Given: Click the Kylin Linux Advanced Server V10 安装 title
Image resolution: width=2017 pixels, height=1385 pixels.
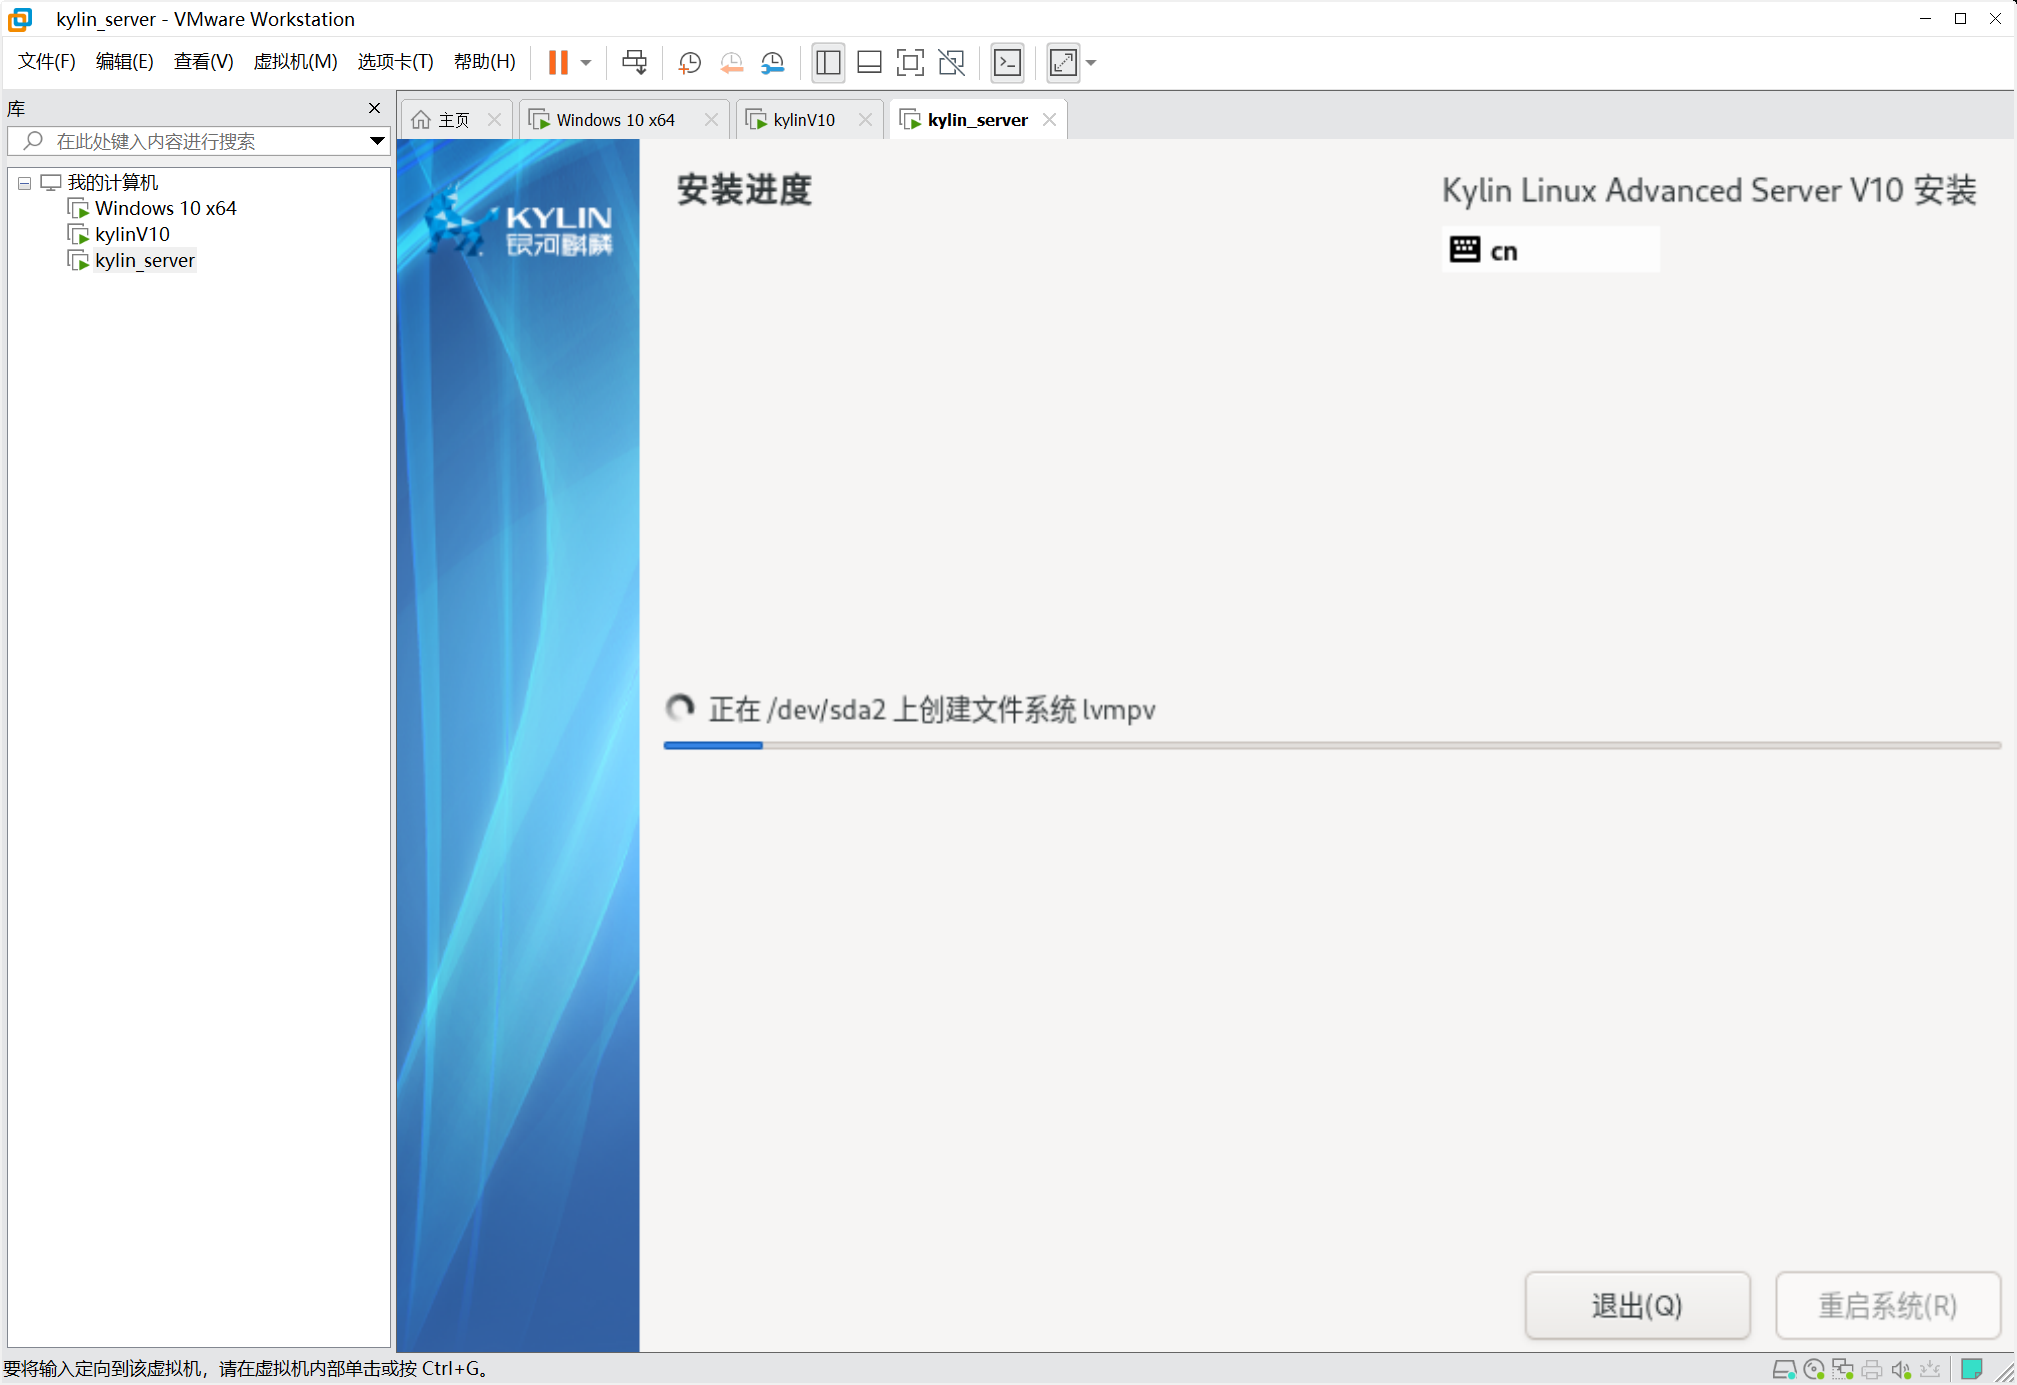Looking at the screenshot, I should pos(1708,190).
